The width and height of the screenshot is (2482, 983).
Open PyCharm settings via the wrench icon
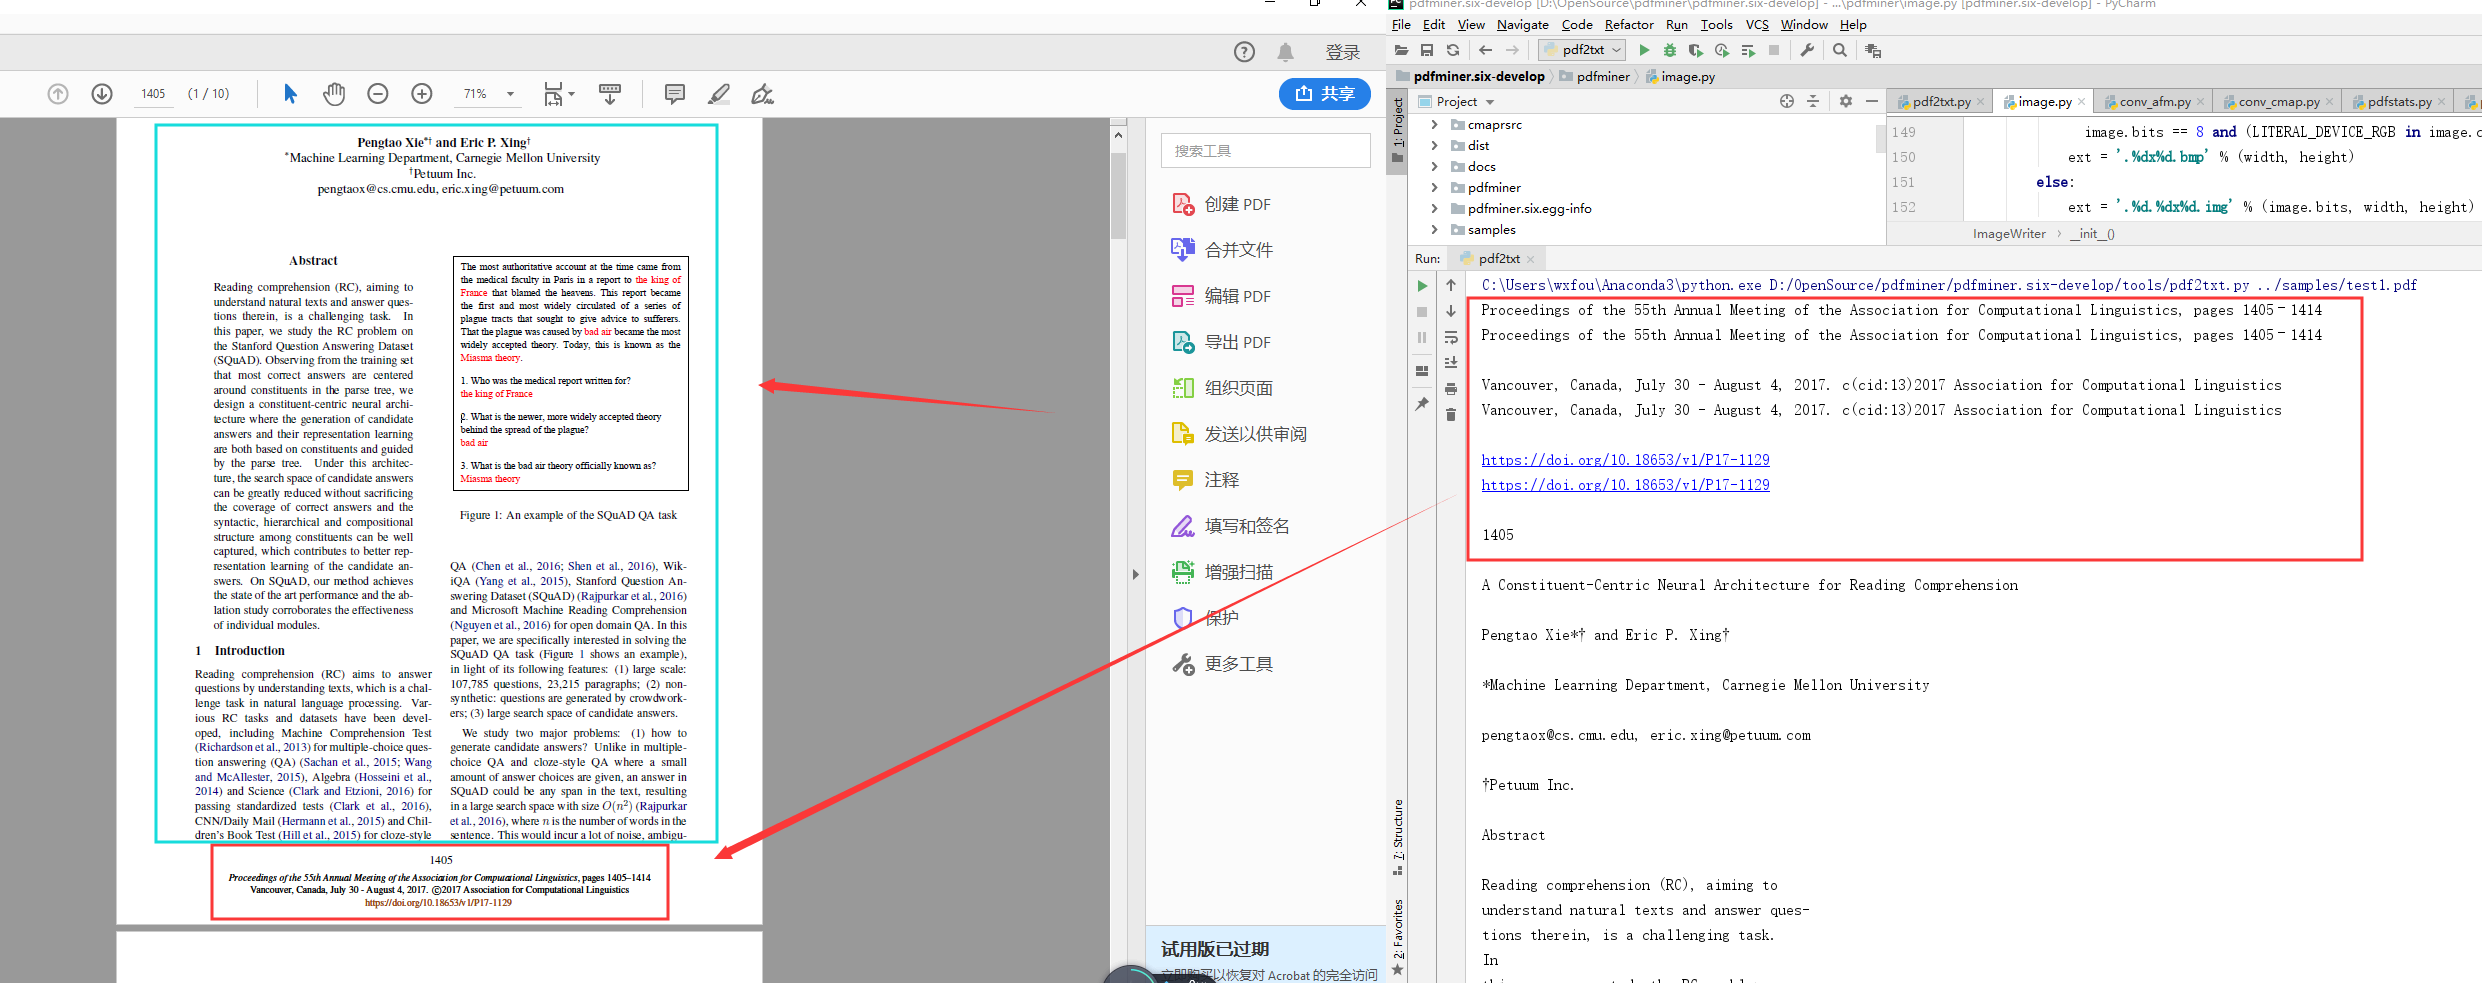1806,49
